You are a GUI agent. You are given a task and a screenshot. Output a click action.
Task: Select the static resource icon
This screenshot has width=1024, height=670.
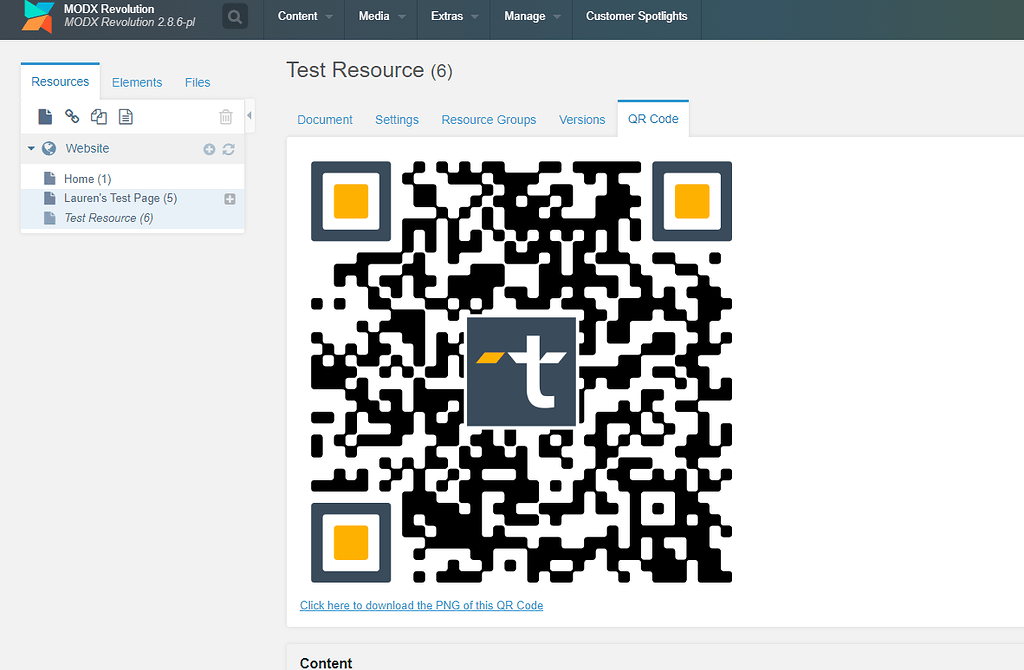tap(125, 116)
